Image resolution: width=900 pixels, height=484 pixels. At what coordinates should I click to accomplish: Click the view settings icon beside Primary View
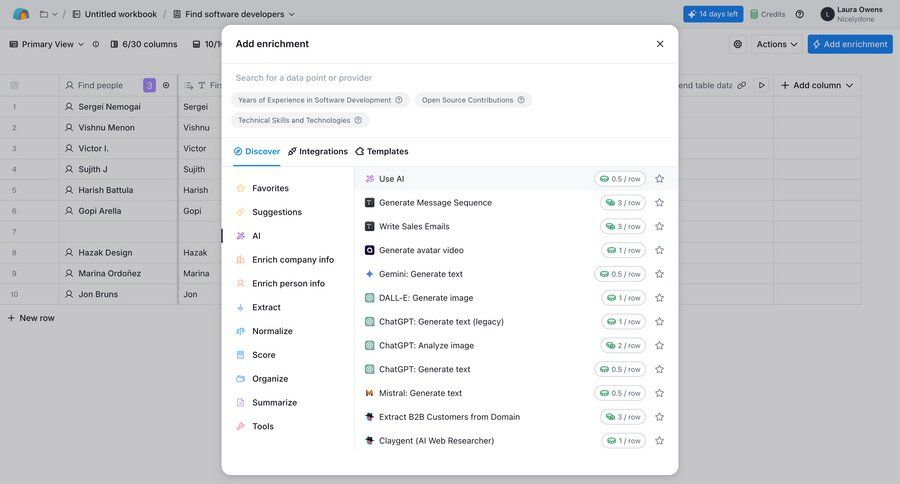pos(96,44)
